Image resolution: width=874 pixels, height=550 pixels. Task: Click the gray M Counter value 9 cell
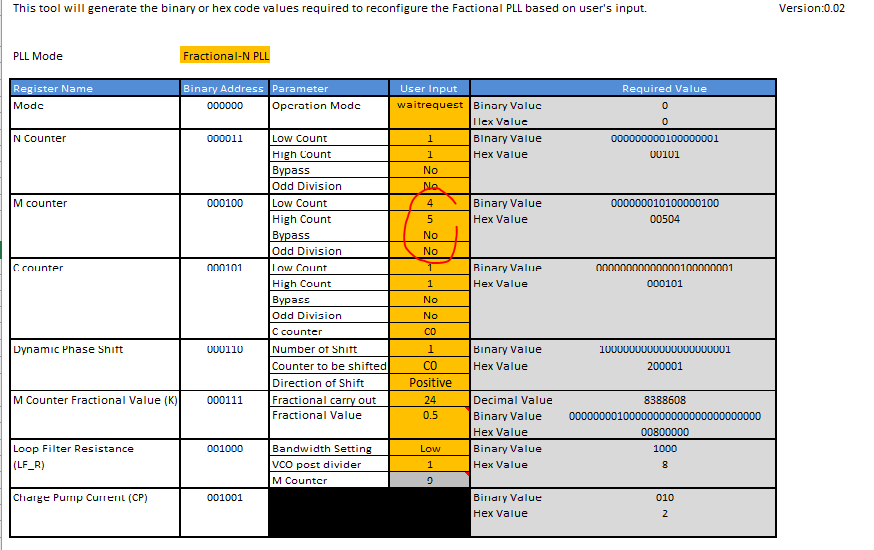430,480
